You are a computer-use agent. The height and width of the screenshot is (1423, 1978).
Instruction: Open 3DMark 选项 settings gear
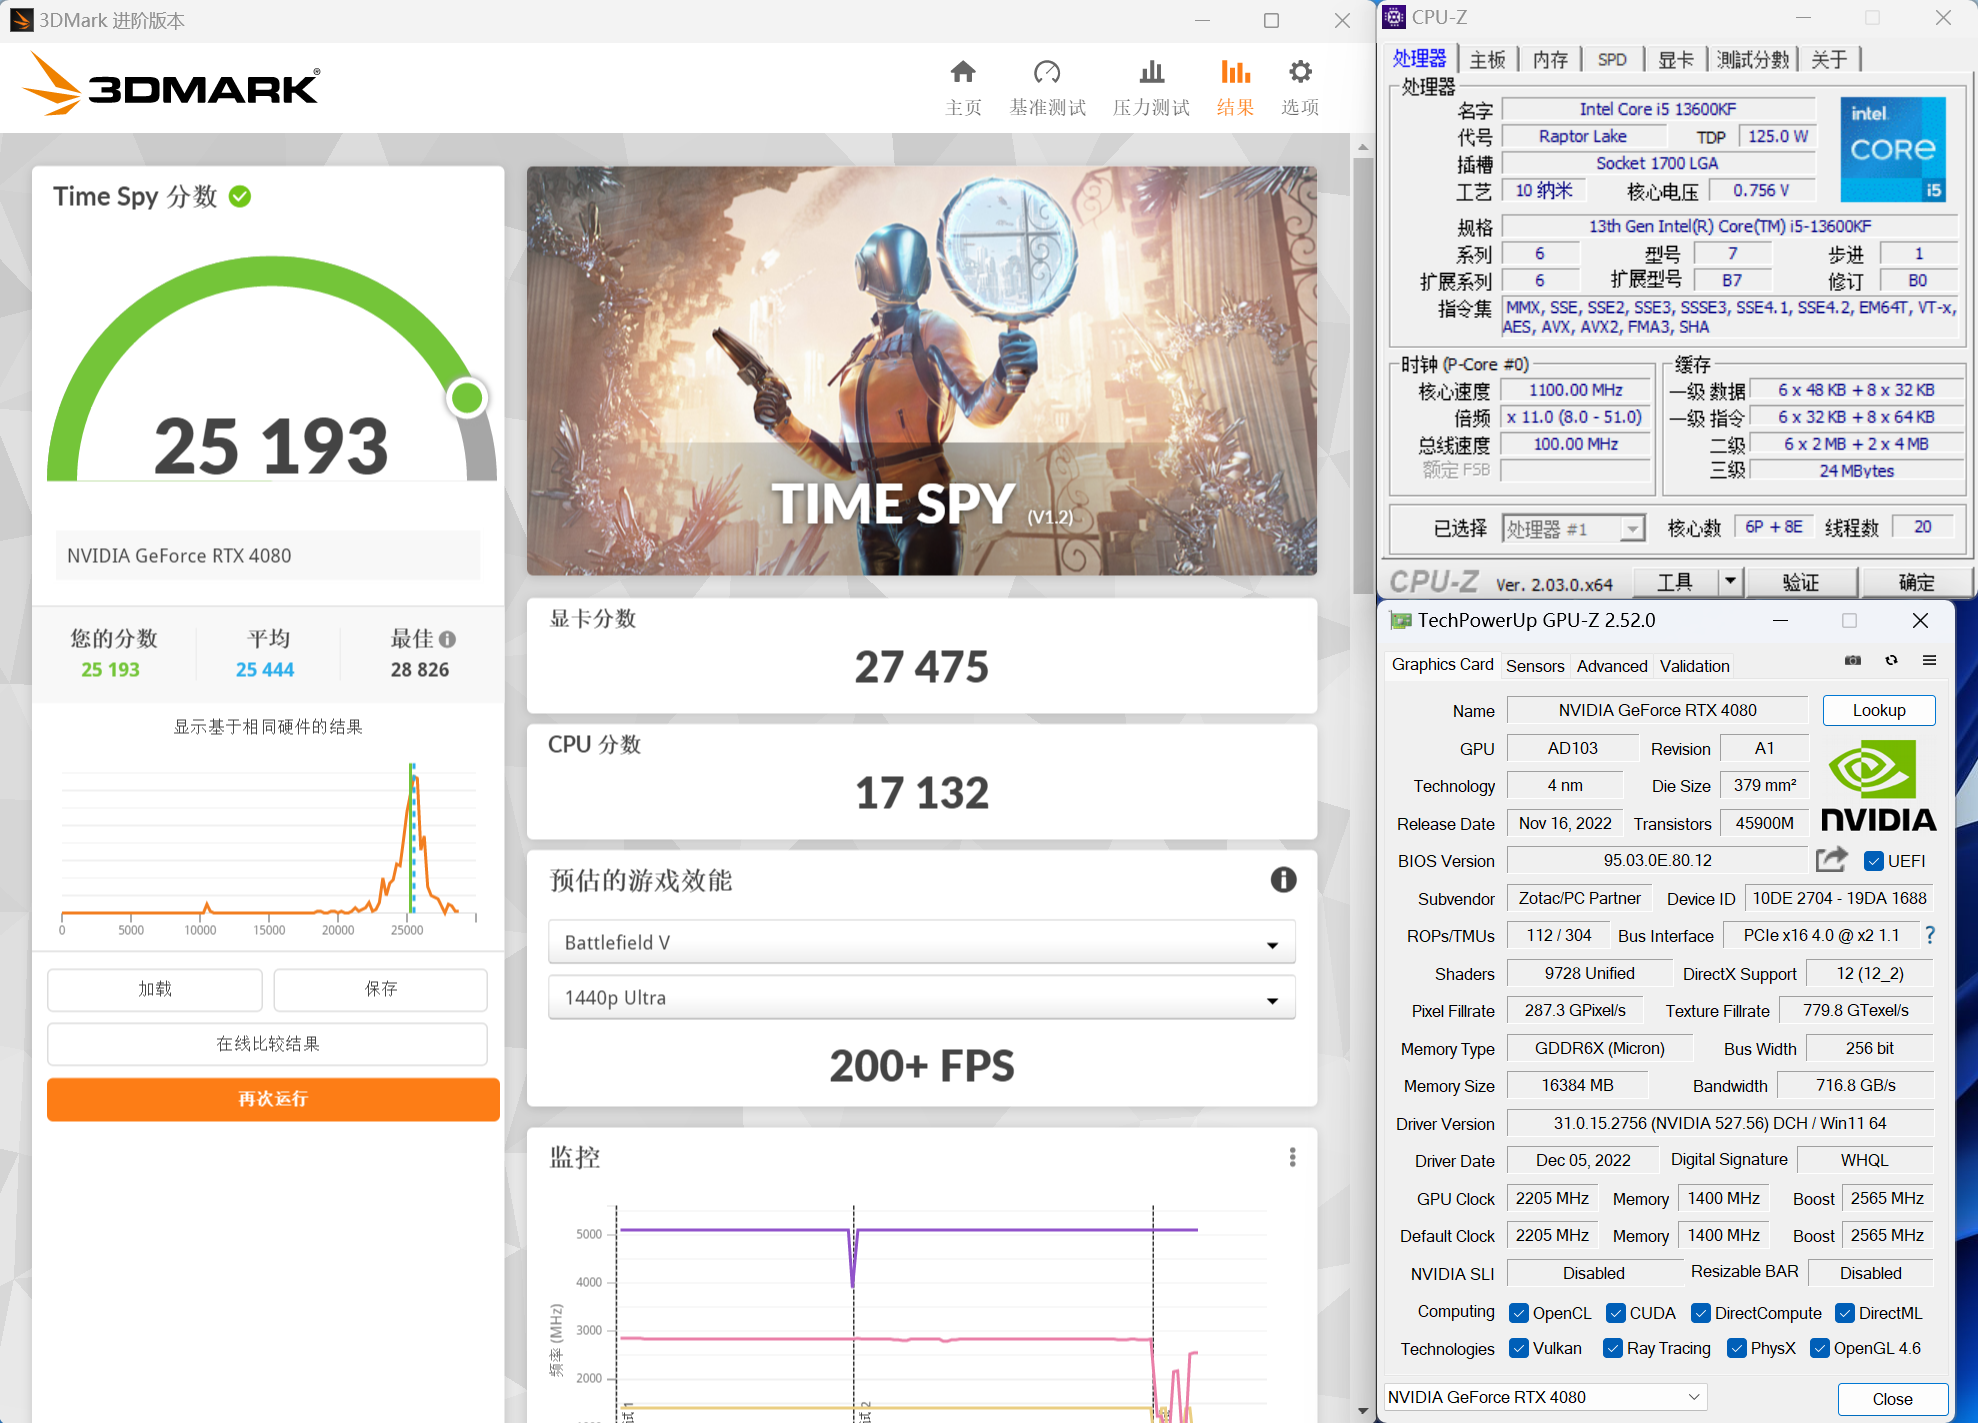(x=1299, y=85)
